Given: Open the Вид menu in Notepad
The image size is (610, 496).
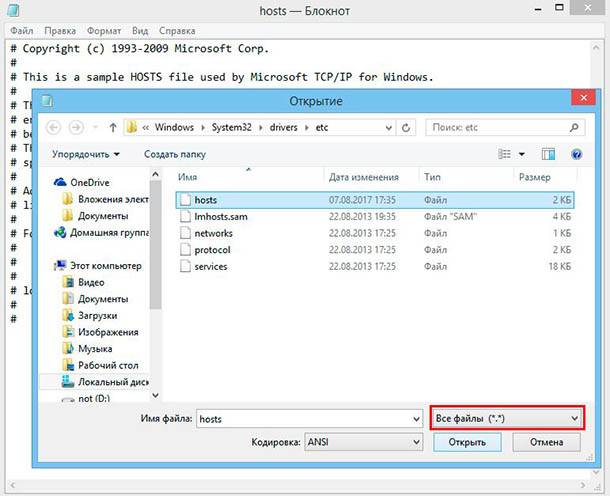Looking at the screenshot, I should (140, 31).
